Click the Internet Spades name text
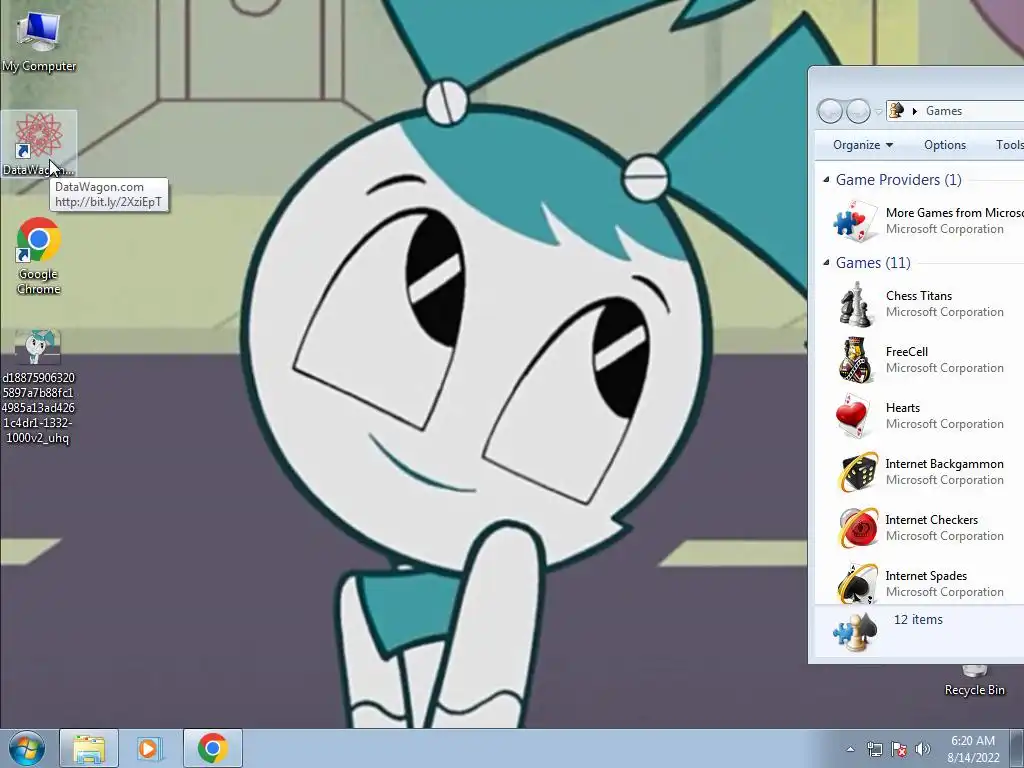 [x=926, y=576]
